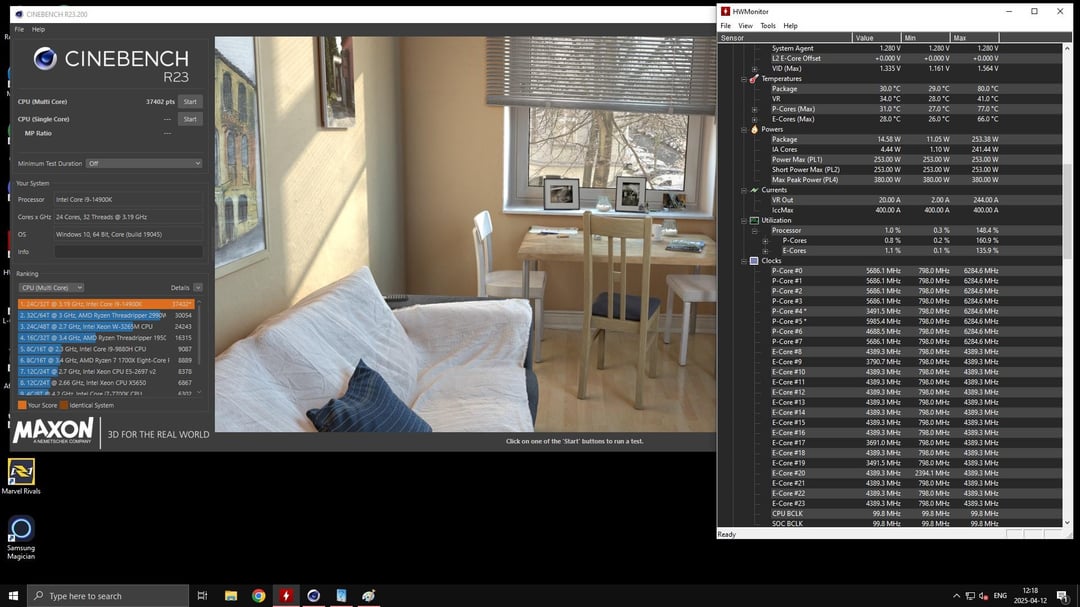Expand the VID (Max) entry
Image resolution: width=1080 pixels, height=607 pixels.
(755, 69)
